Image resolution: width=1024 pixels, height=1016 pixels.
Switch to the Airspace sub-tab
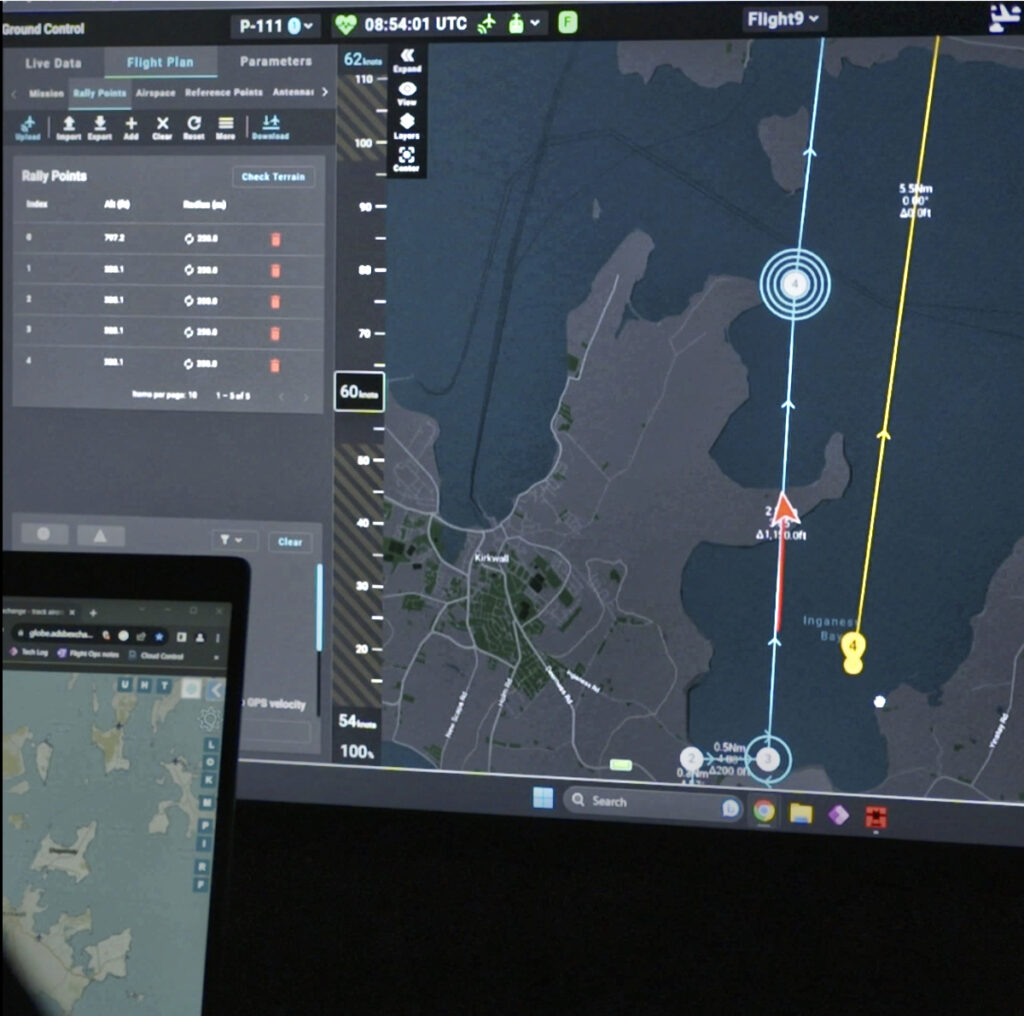click(x=155, y=93)
